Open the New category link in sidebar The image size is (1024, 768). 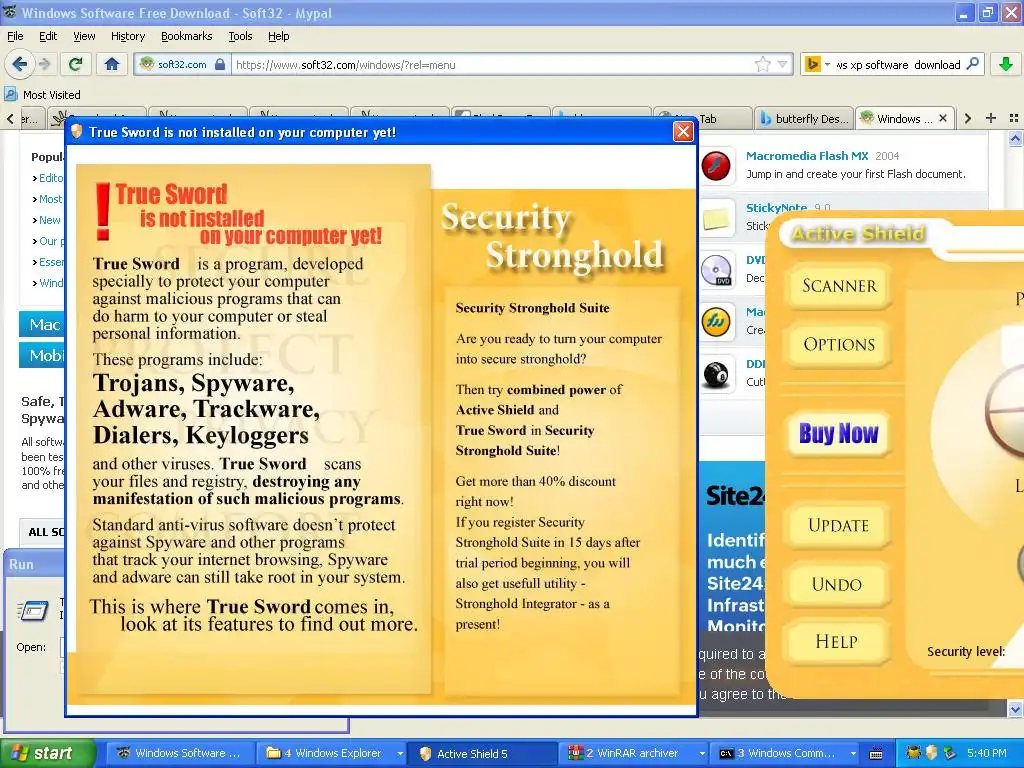click(49, 220)
